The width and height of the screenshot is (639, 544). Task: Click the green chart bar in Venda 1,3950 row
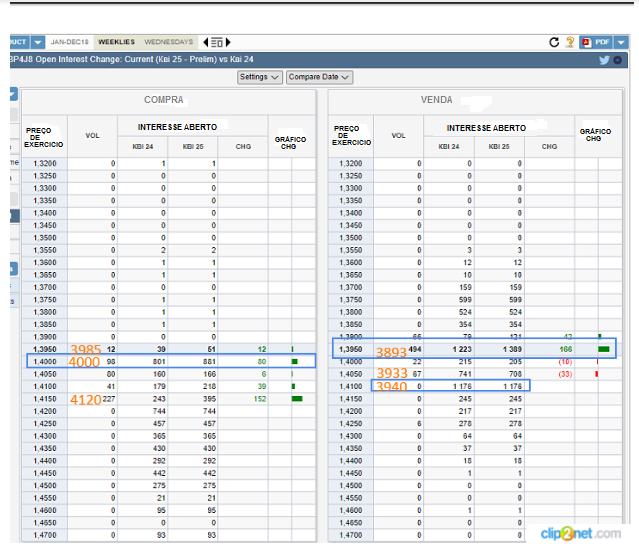(x=603, y=349)
